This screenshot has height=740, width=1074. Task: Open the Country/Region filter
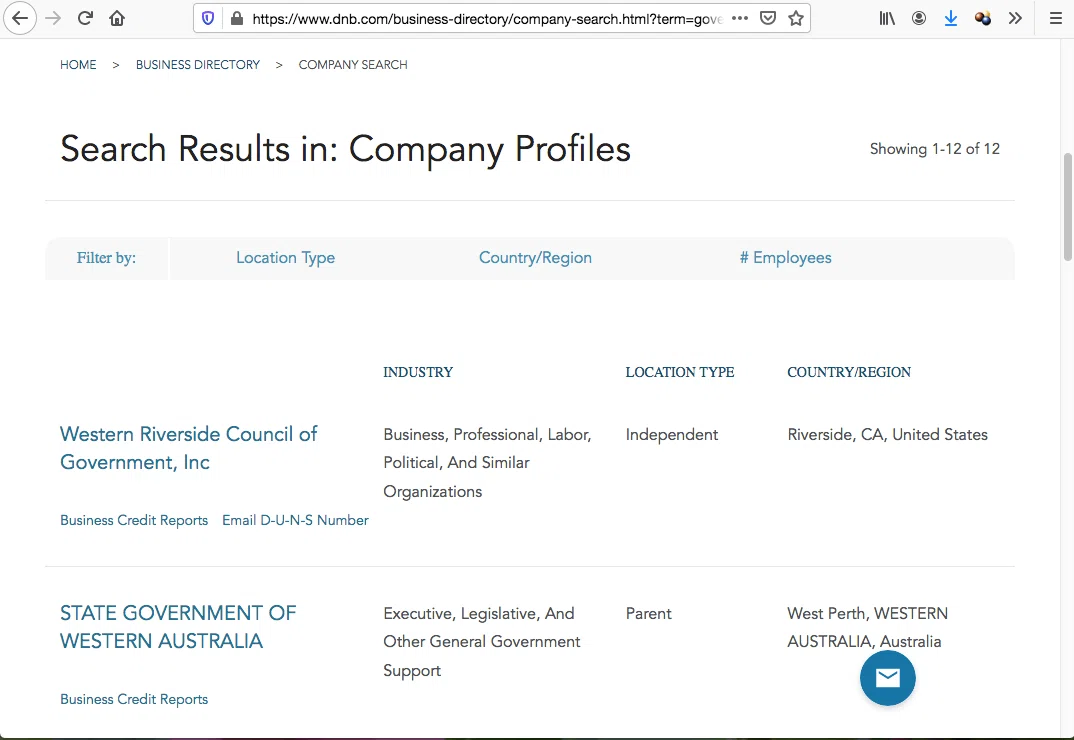tap(535, 258)
